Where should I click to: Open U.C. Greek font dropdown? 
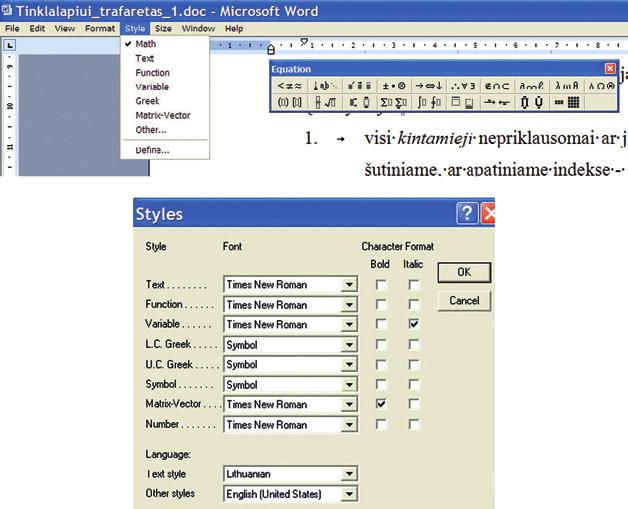tap(349, 364)
